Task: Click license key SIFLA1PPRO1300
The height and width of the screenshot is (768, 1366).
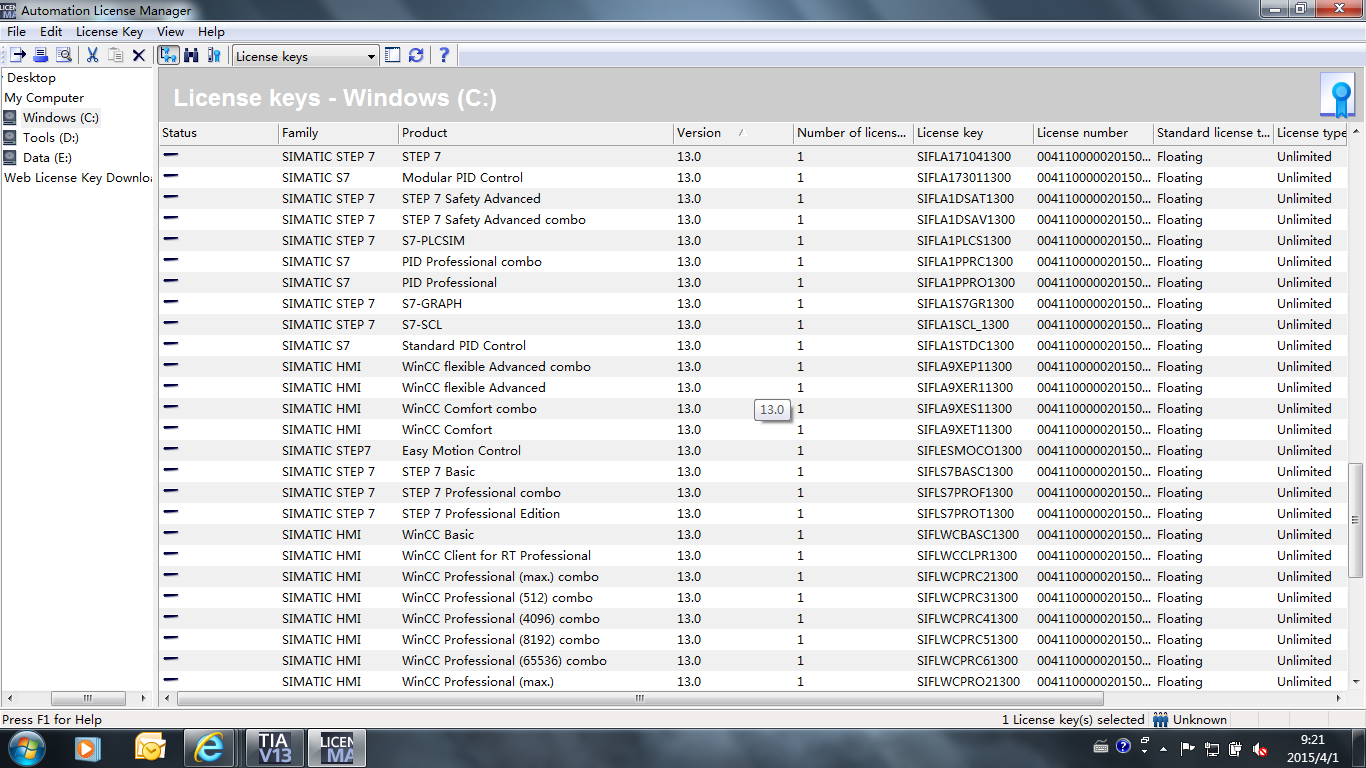Action: point(966,283)
